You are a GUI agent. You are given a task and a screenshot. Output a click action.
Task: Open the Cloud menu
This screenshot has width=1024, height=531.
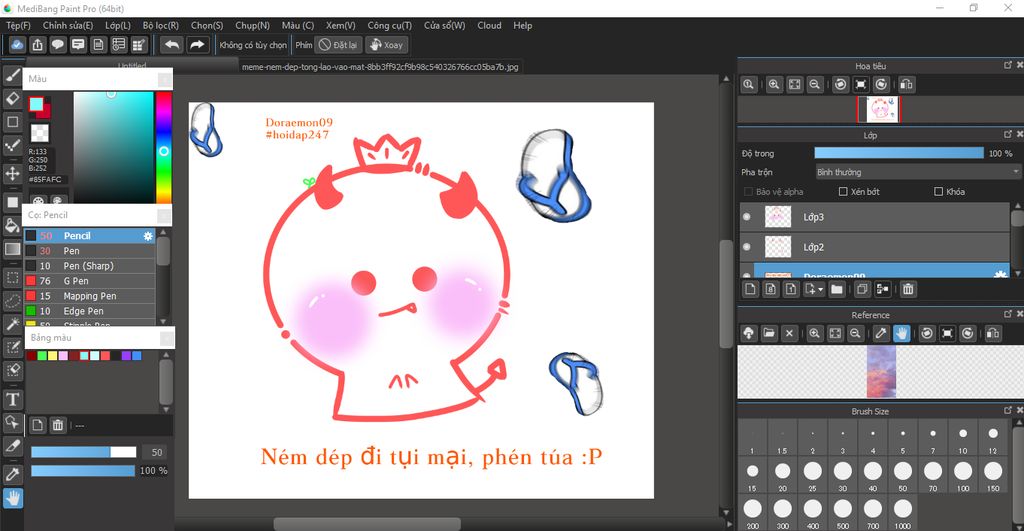[x=489, y=25]
